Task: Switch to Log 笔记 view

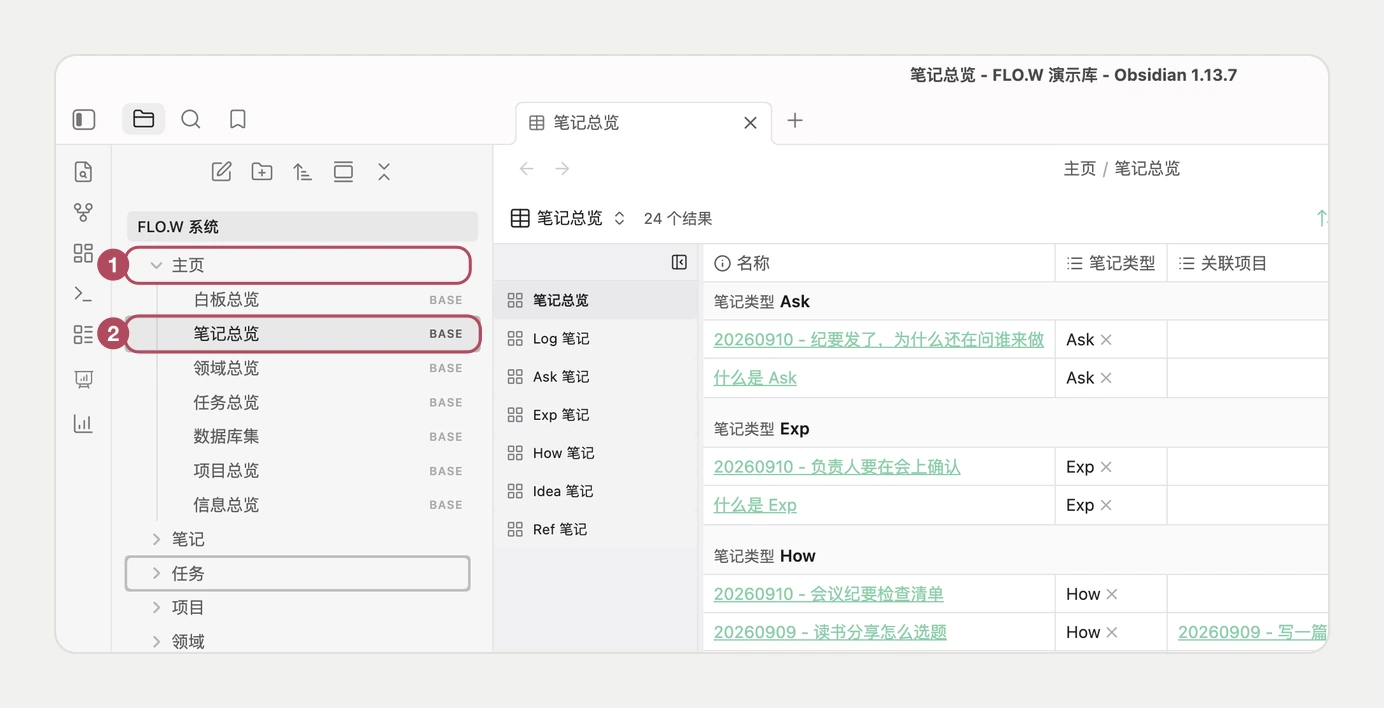Action: tap(595, 338)
